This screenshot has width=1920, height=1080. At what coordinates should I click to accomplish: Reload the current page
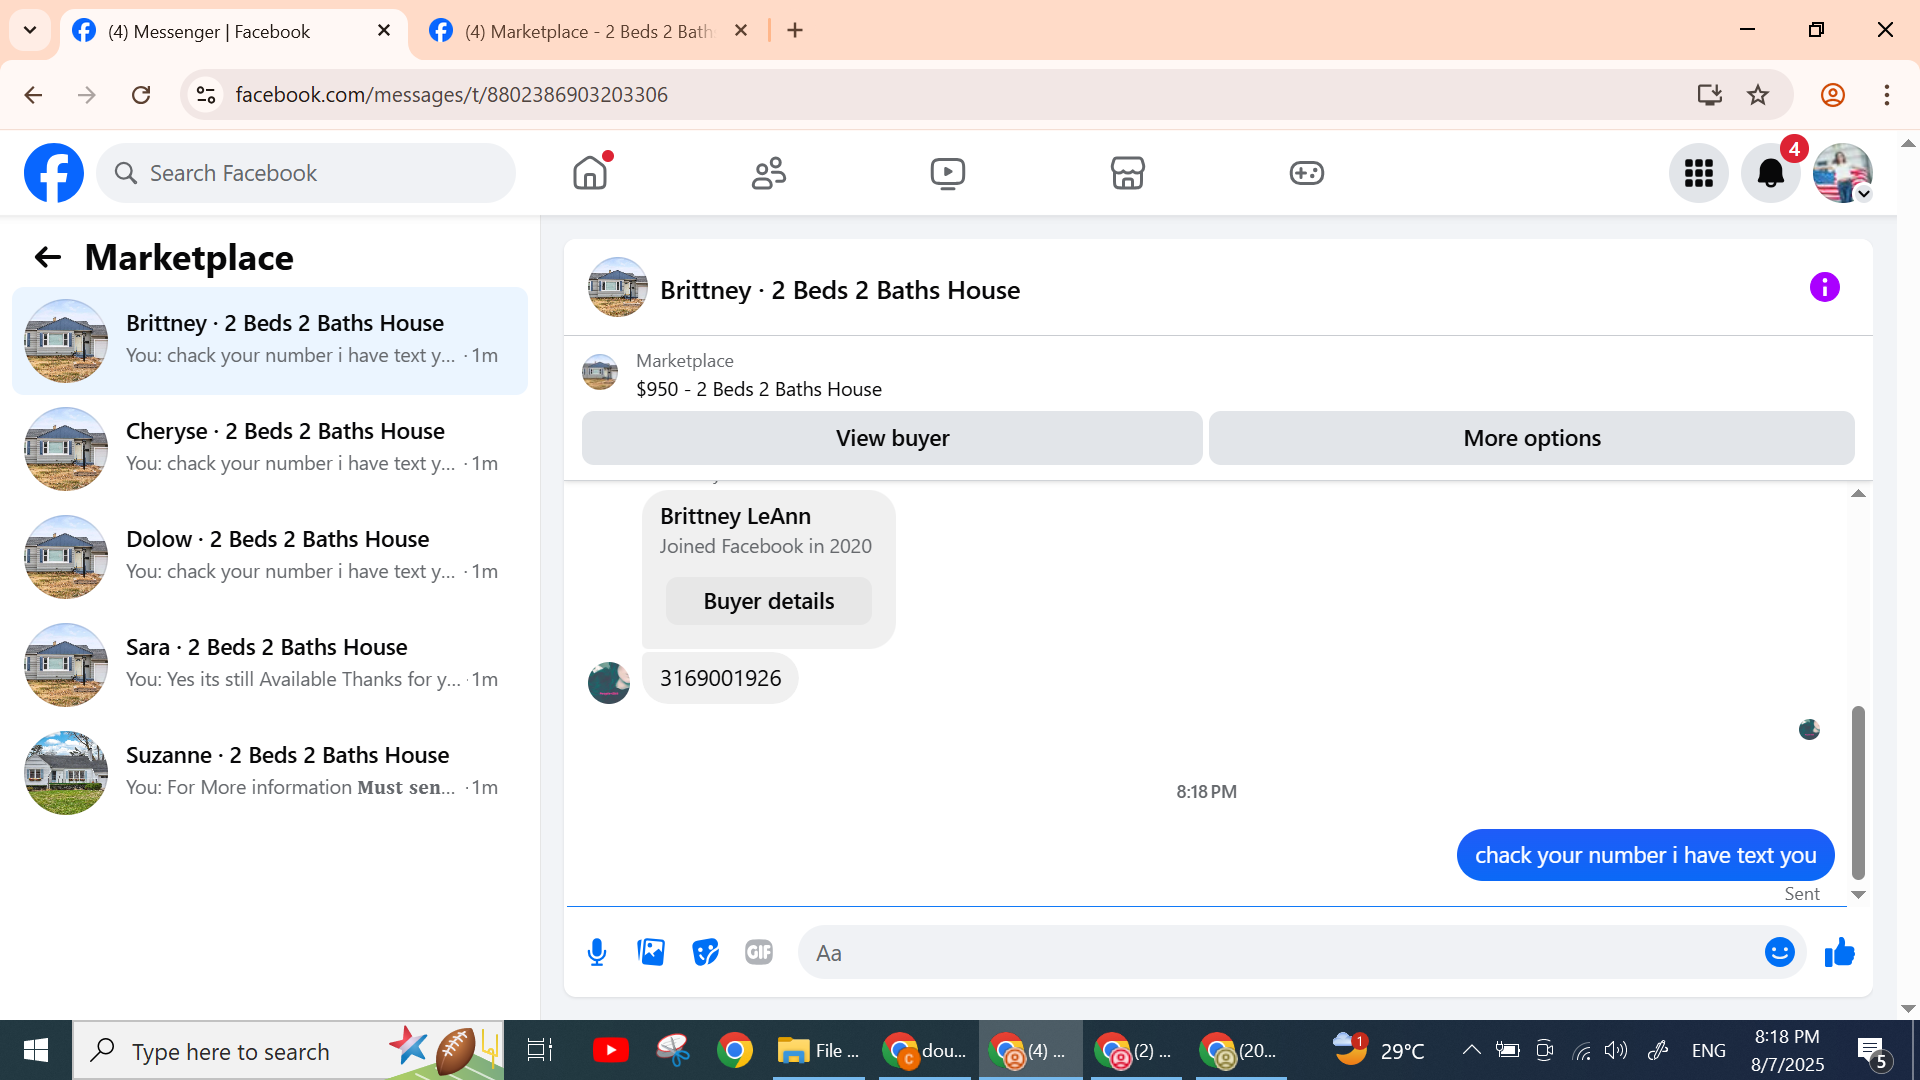coord(141,95)
